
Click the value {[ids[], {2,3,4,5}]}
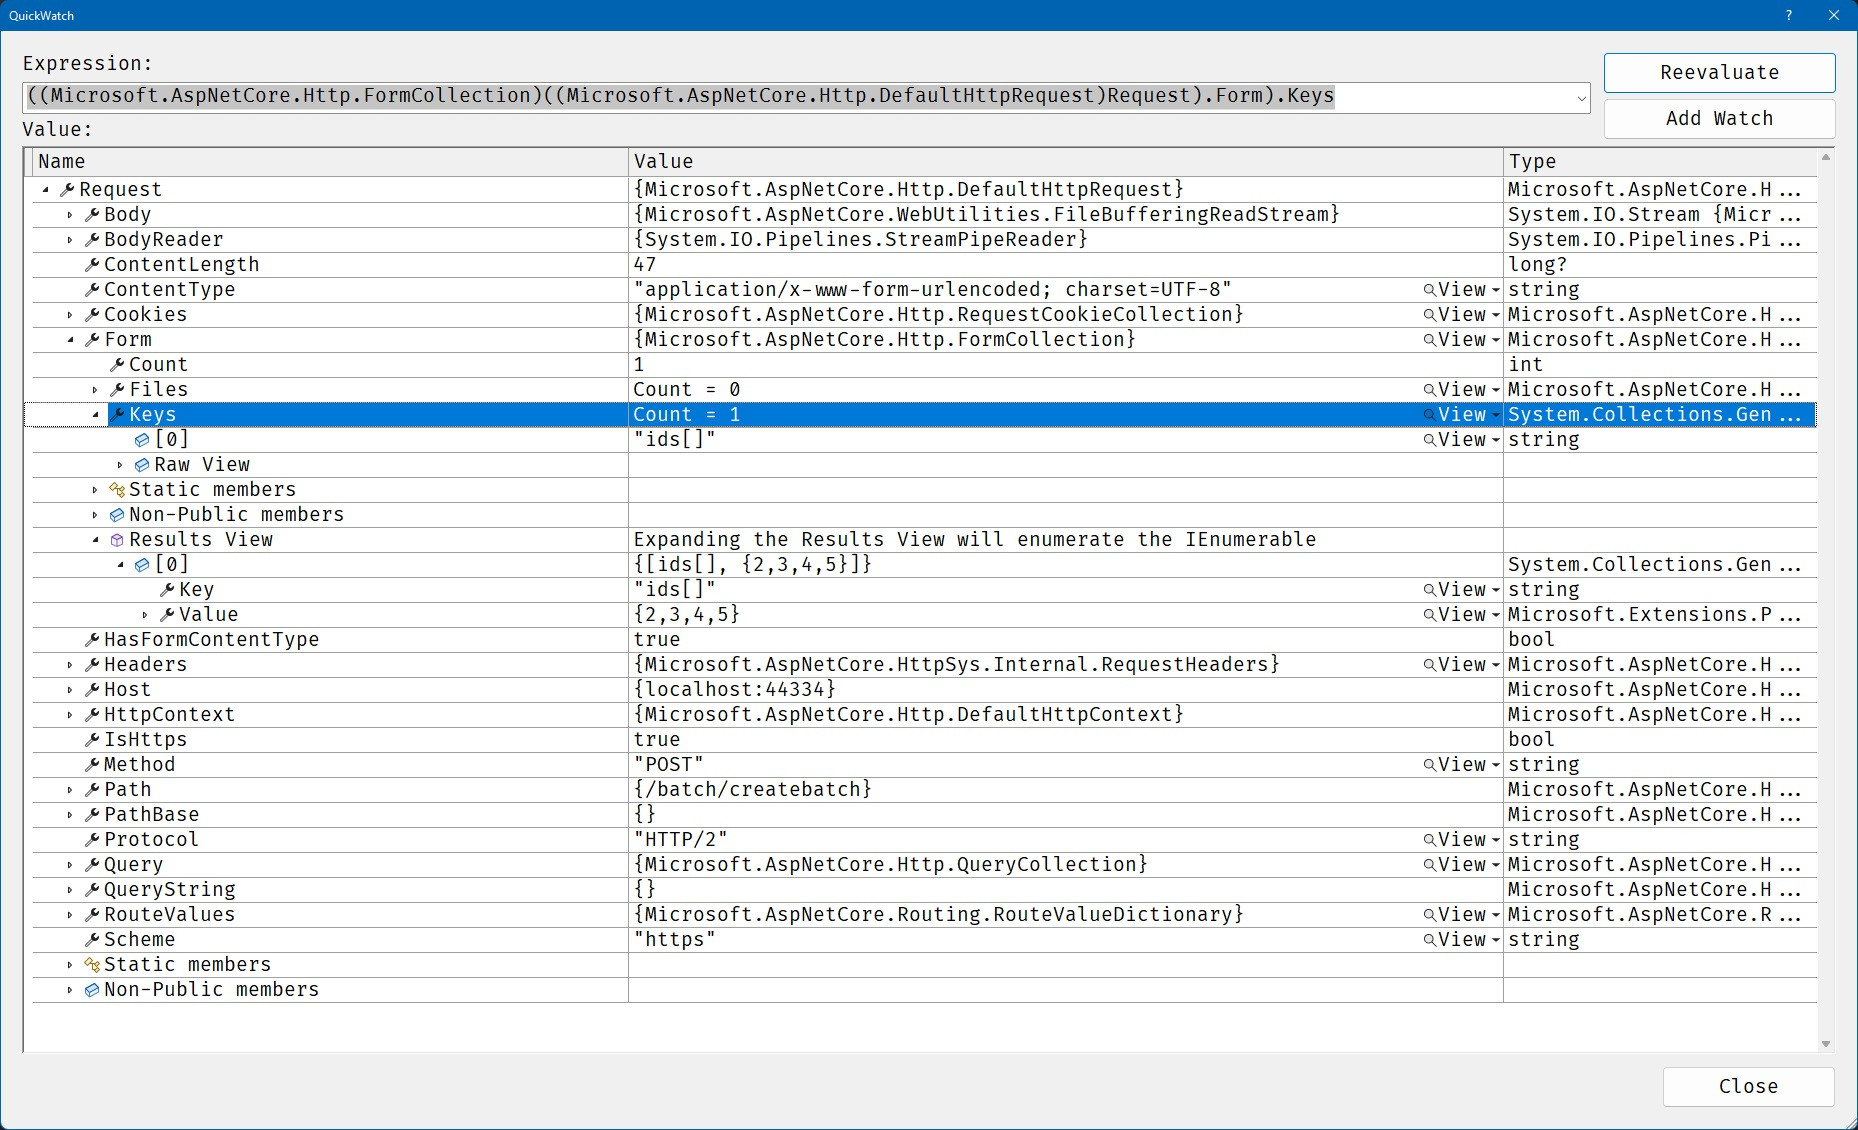[x=753, y=565]
